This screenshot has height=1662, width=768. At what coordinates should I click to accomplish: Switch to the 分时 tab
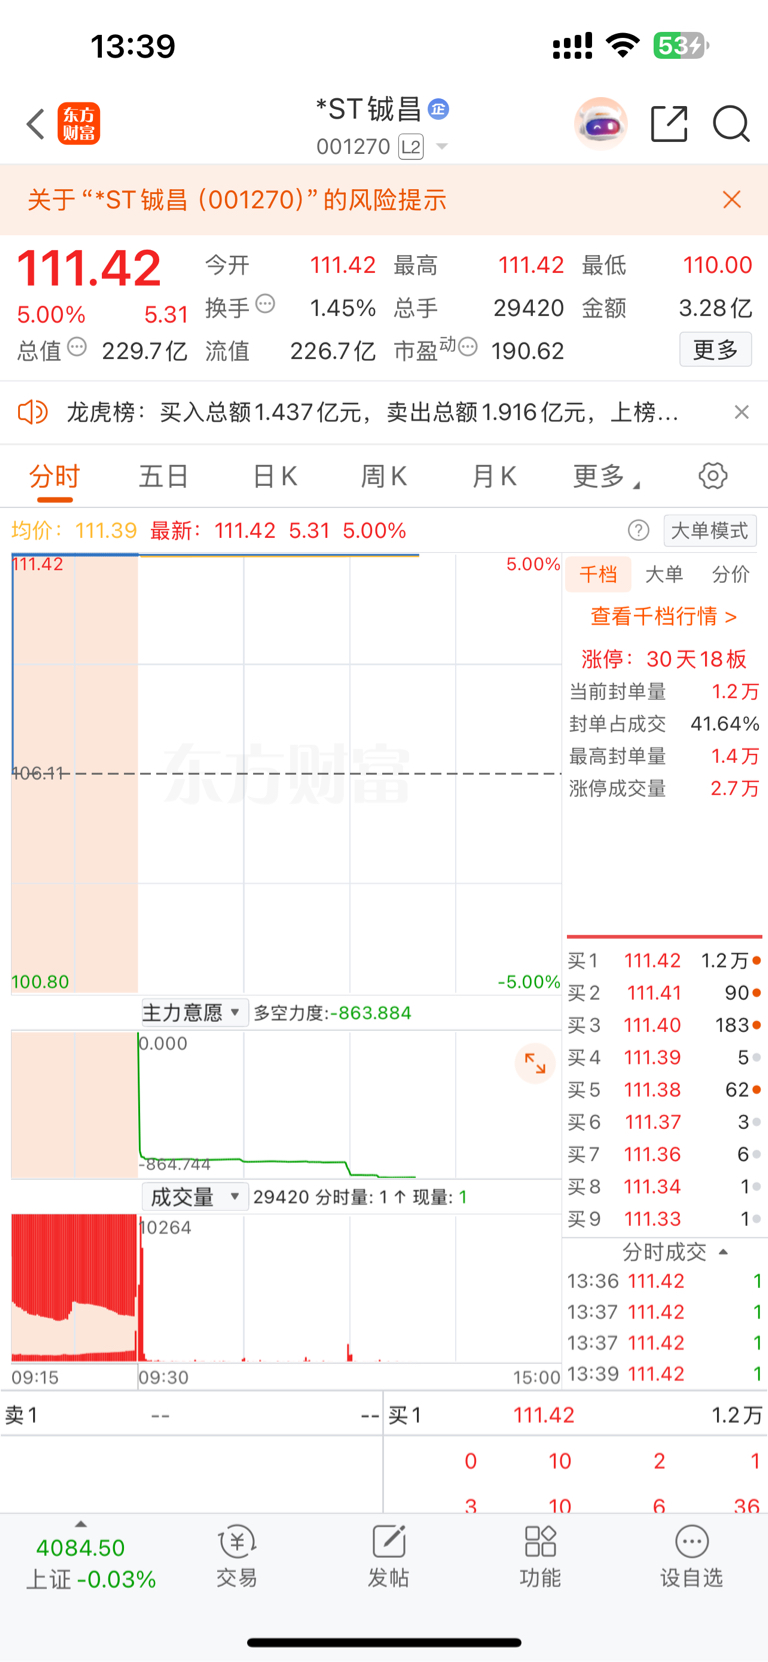coord(54,476)
